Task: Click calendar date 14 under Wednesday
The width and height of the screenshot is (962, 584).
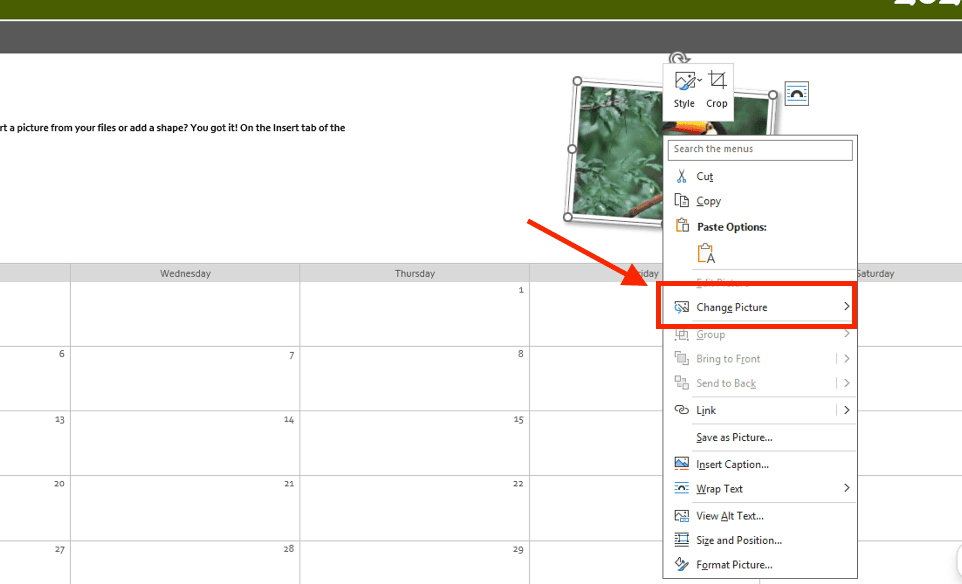Action: point(289,420)
